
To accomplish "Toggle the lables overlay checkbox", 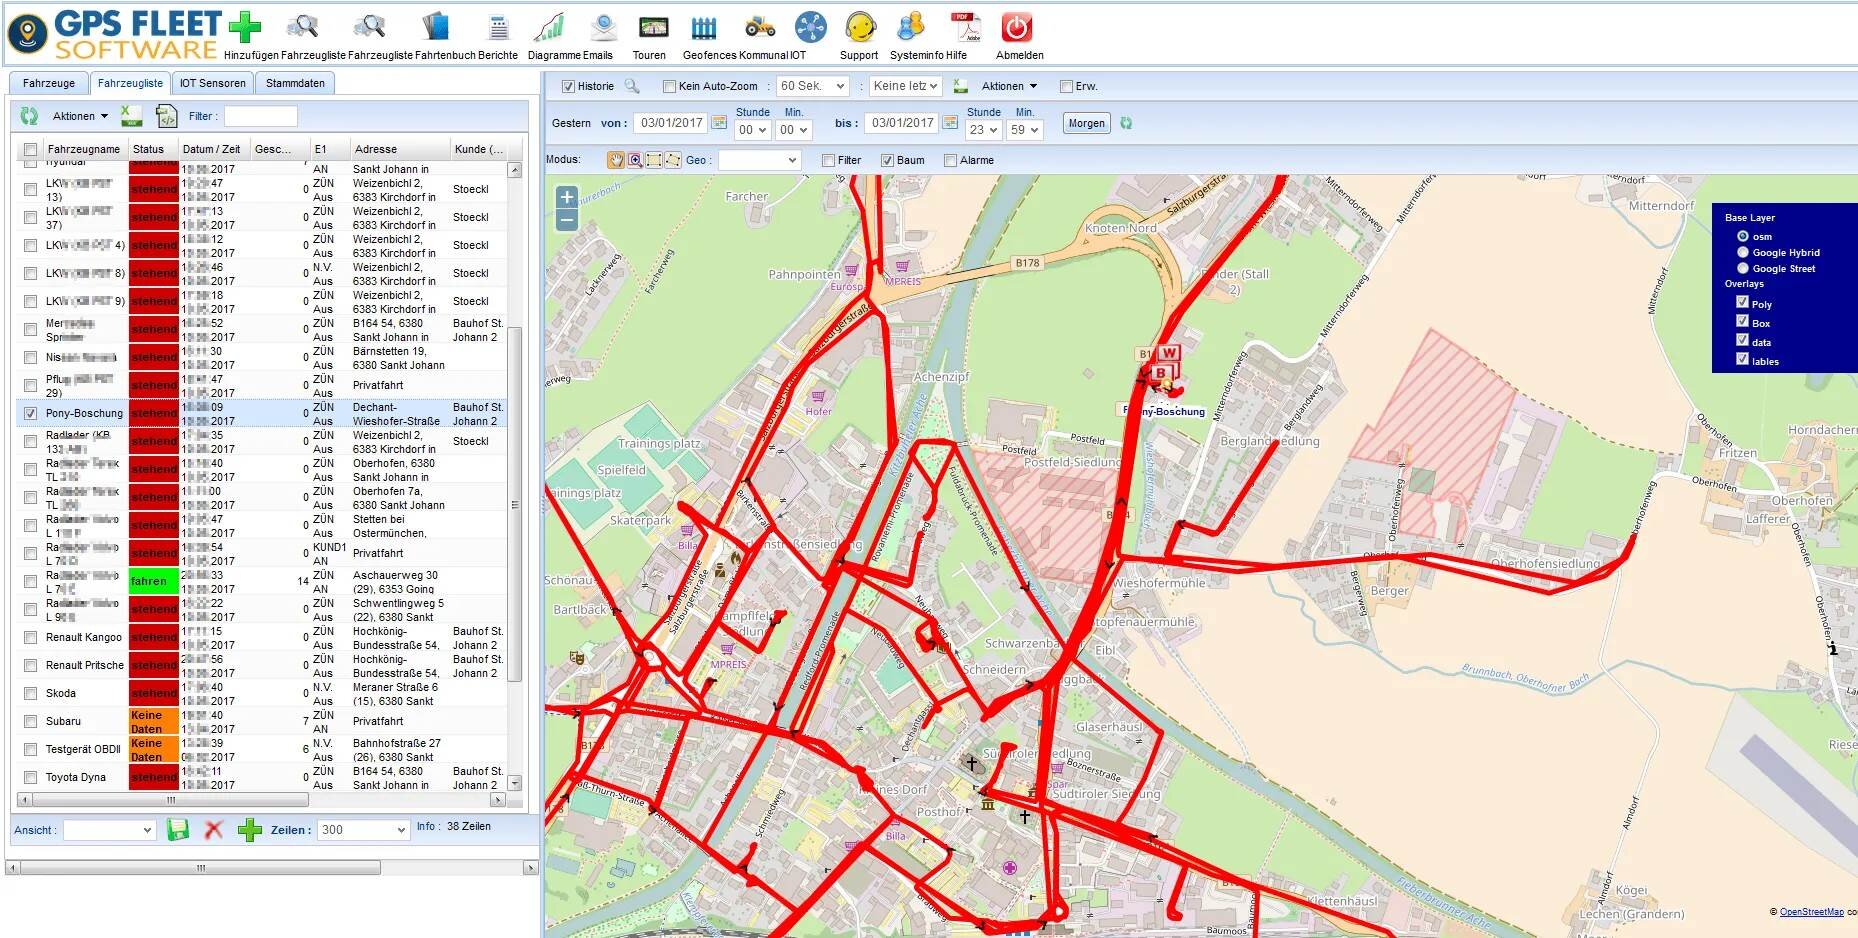I will [1742, 359].
